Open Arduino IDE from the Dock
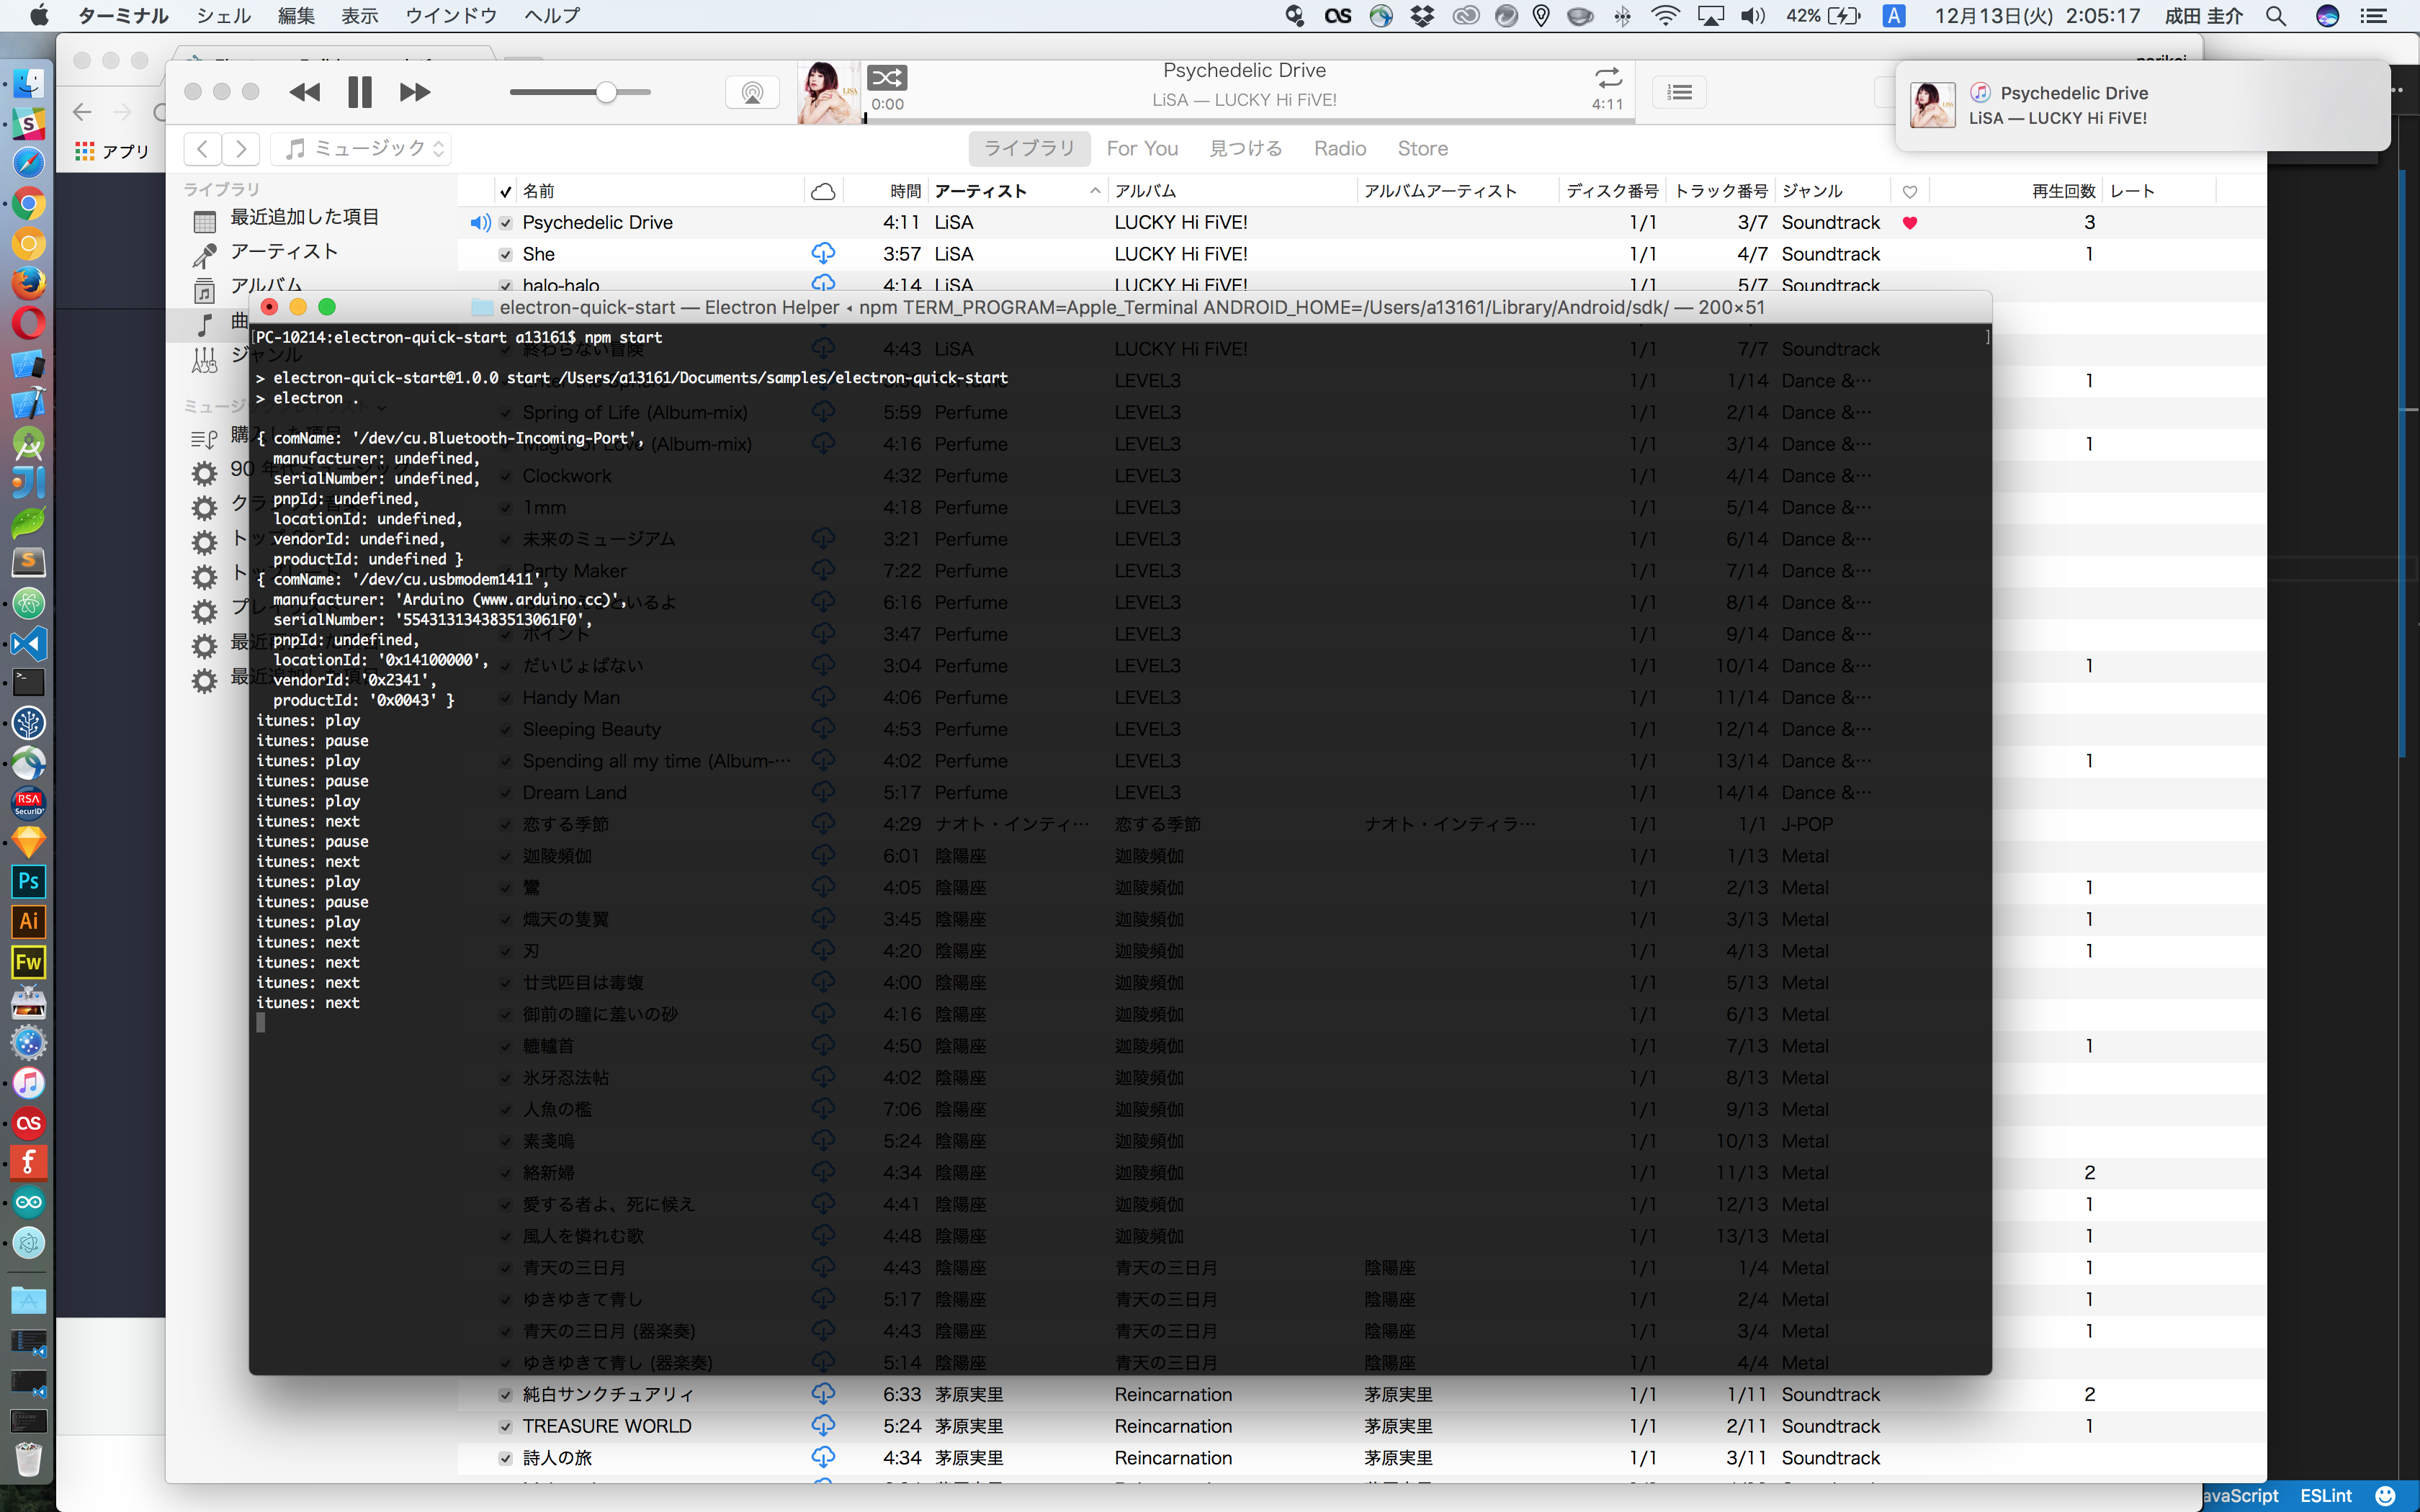The image size is (2420, 1512). click(28, 1202)
